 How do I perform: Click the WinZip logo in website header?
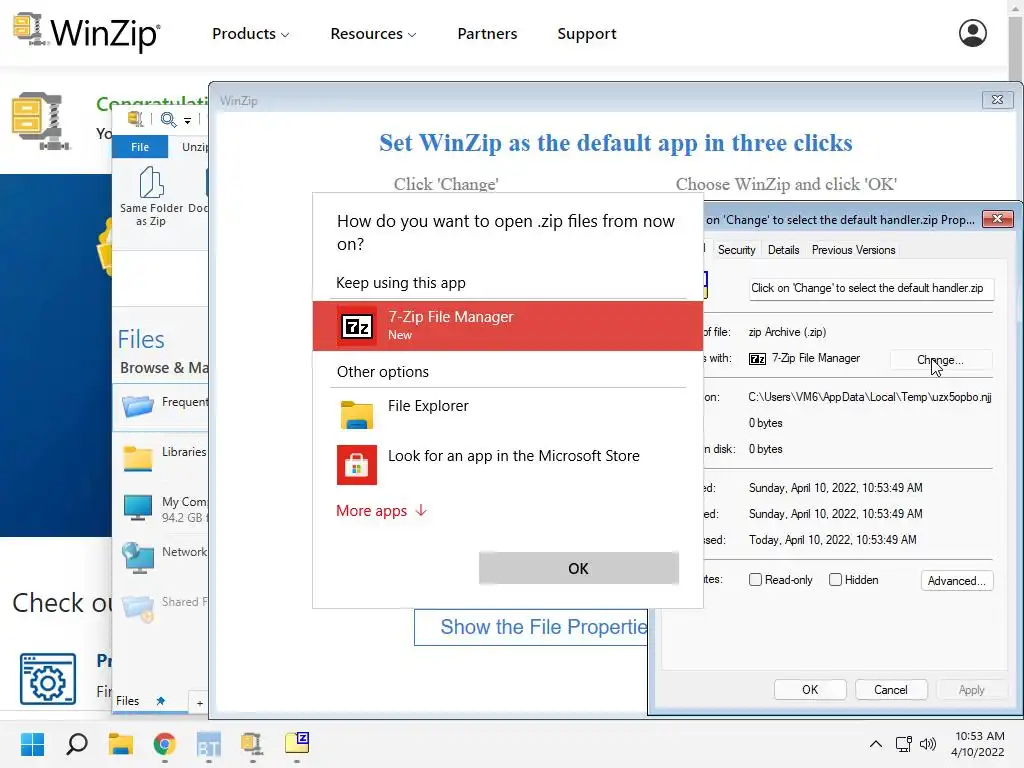click(x=86, y=32)
